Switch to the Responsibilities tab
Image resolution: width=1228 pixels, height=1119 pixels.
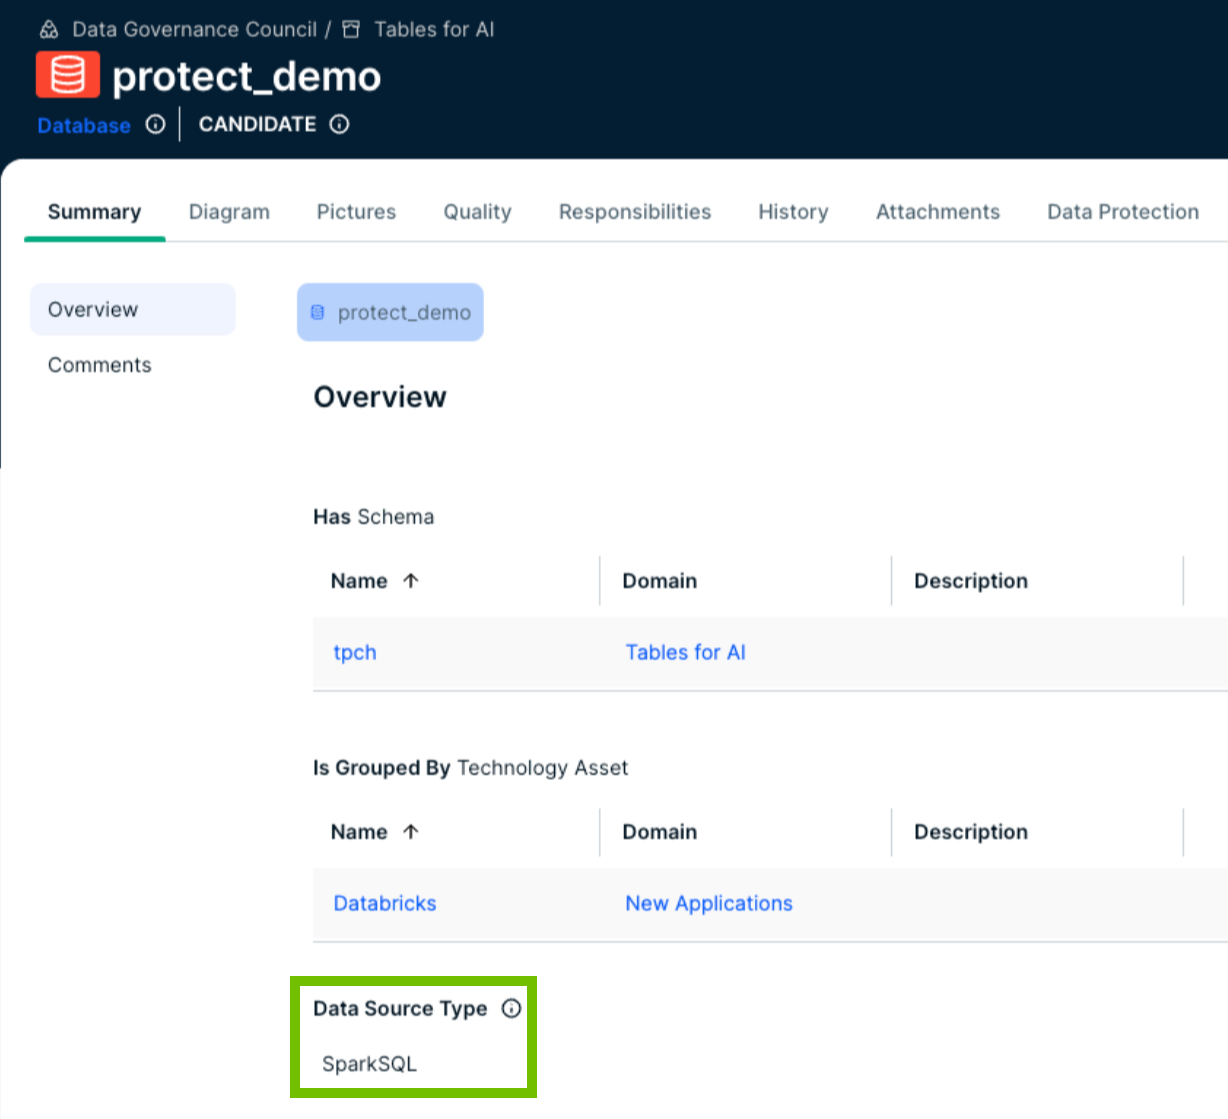[634, 212]
